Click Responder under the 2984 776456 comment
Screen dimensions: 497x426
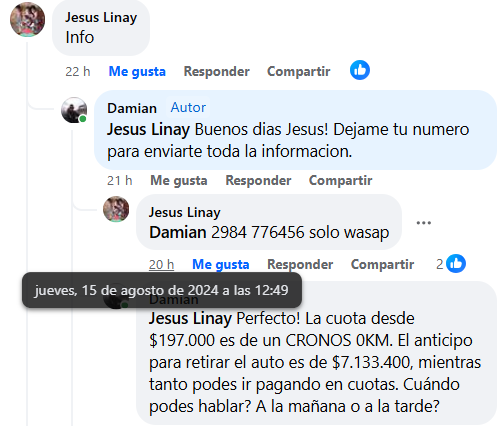pyautogui.click(x=300, y=264)
